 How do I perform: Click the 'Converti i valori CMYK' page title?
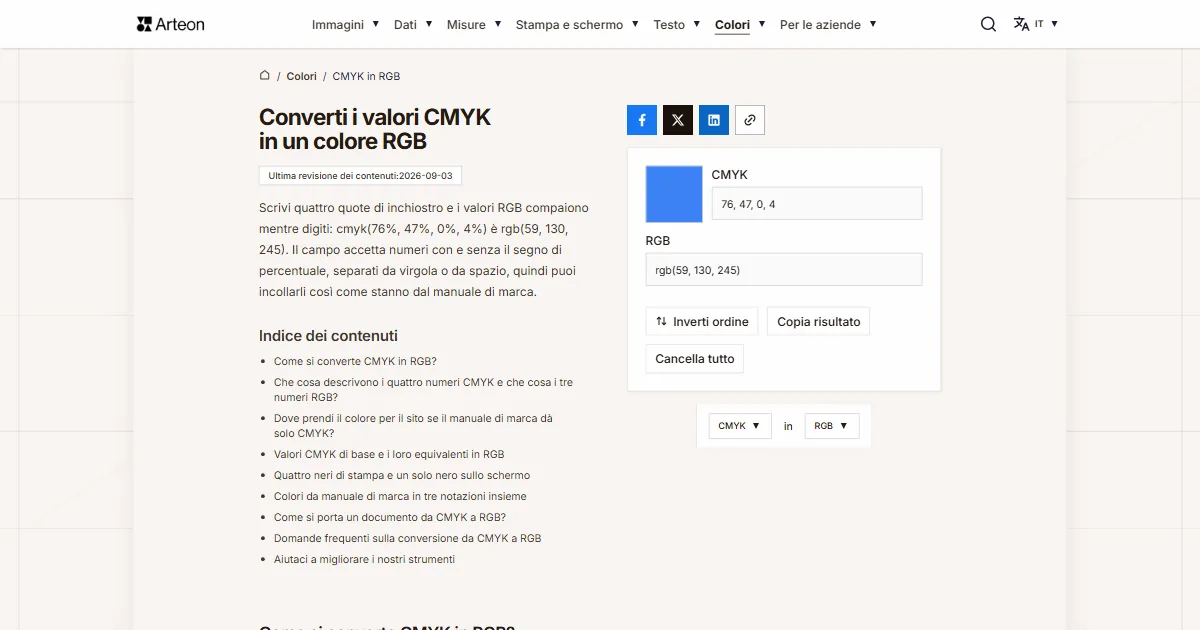[375, 129]
